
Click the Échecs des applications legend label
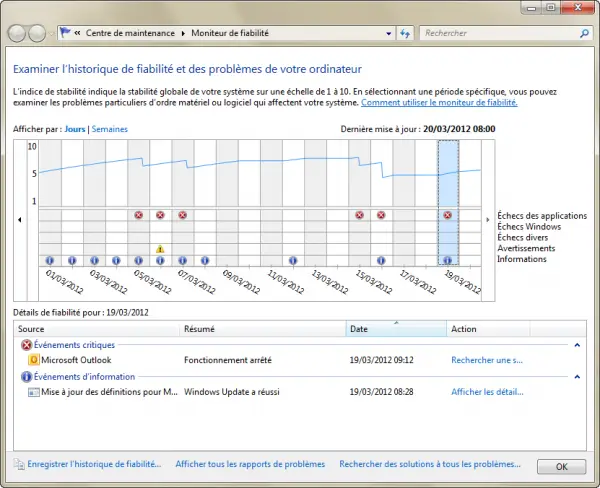[x=542, y=215]
